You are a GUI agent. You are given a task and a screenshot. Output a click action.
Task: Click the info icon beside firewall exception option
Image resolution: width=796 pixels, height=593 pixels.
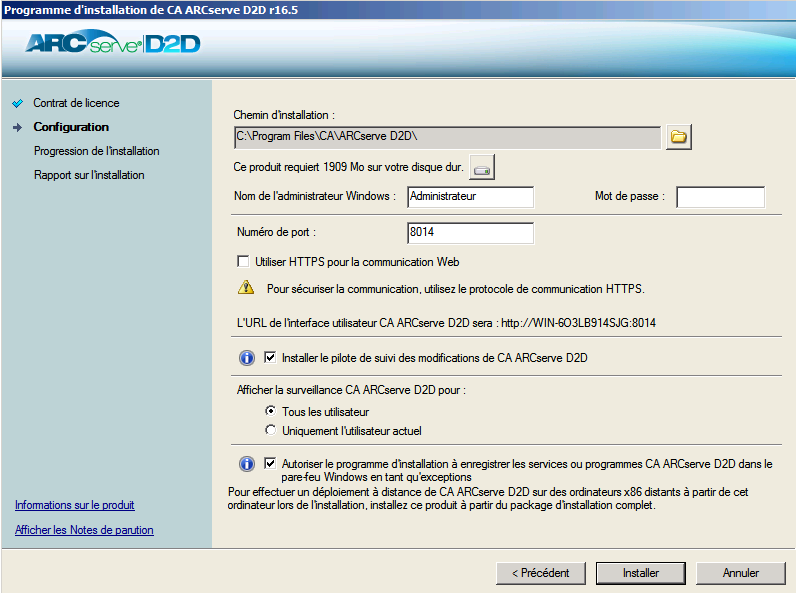247,464
